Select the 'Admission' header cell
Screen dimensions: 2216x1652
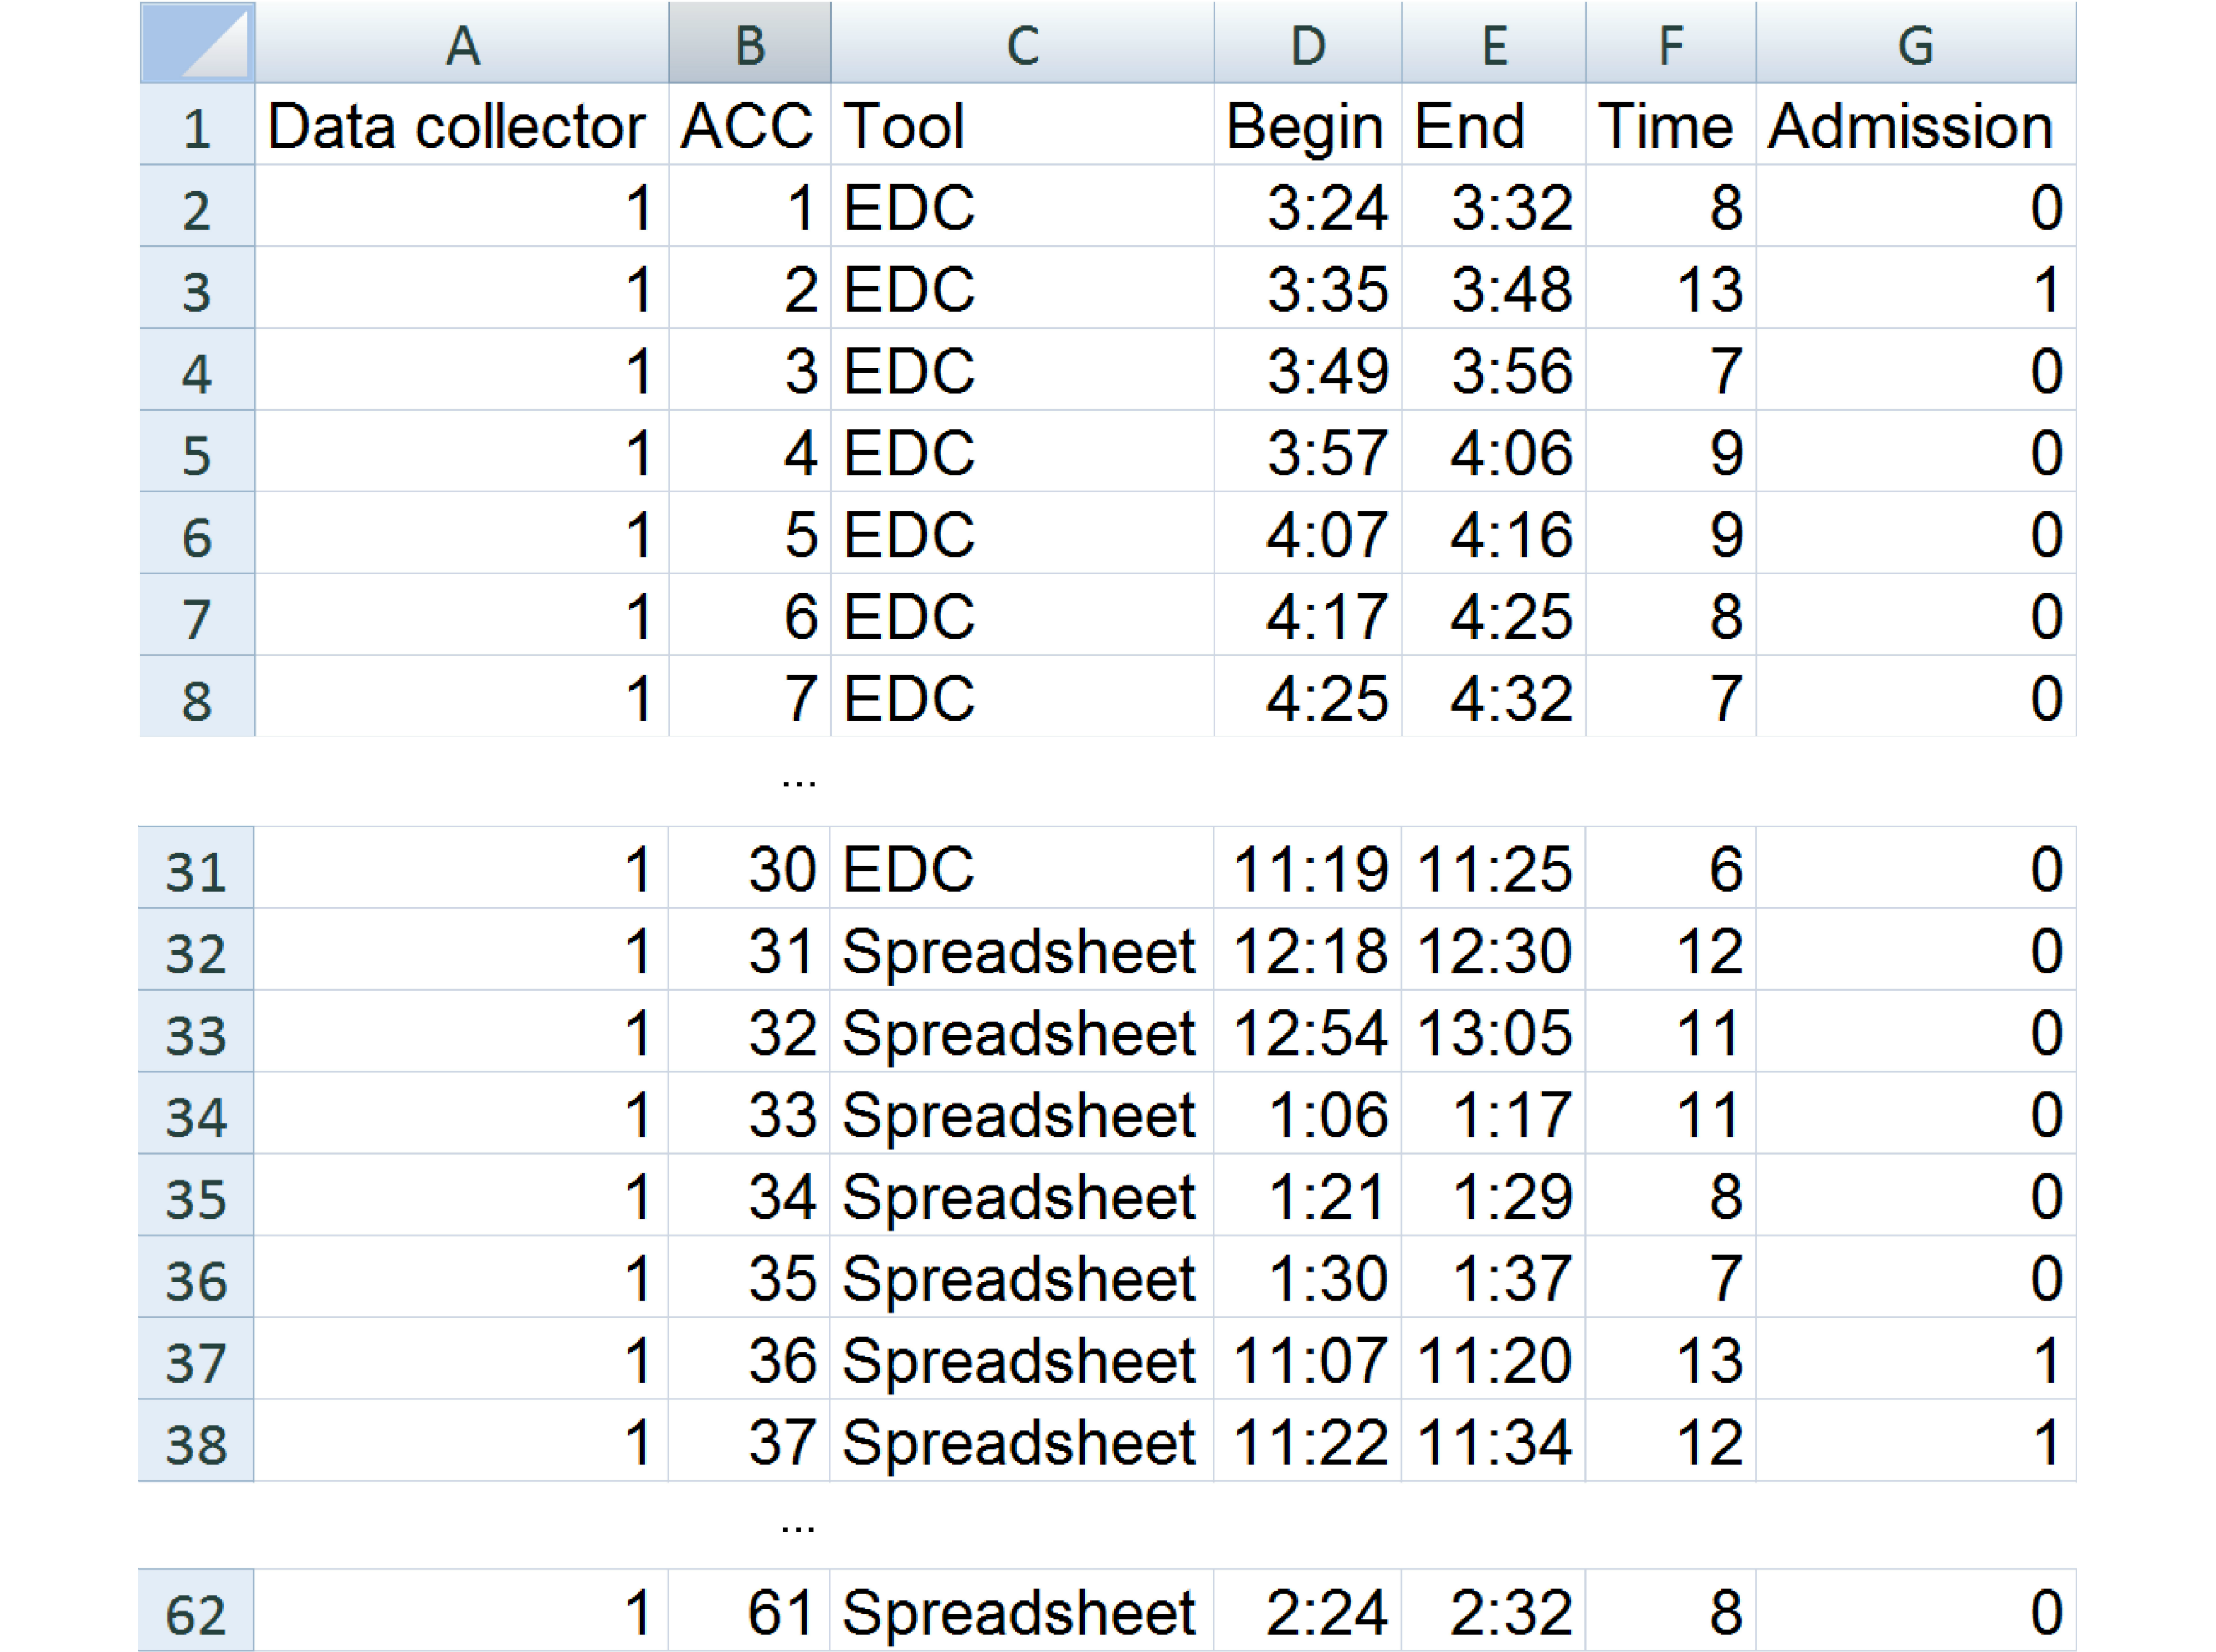pyautogui.click(x=1915, y=126)
